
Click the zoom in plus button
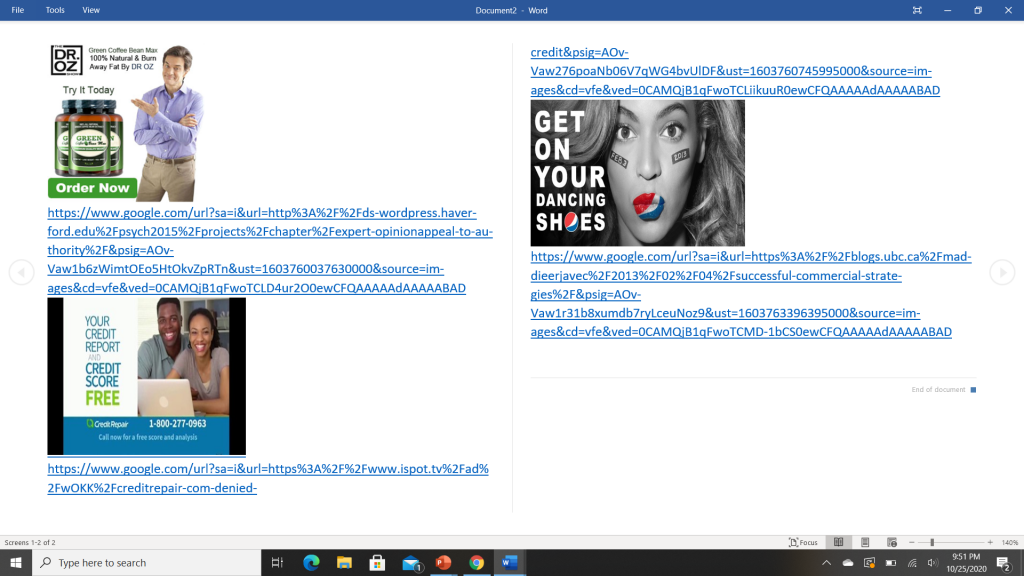click(x=990, y=543)
